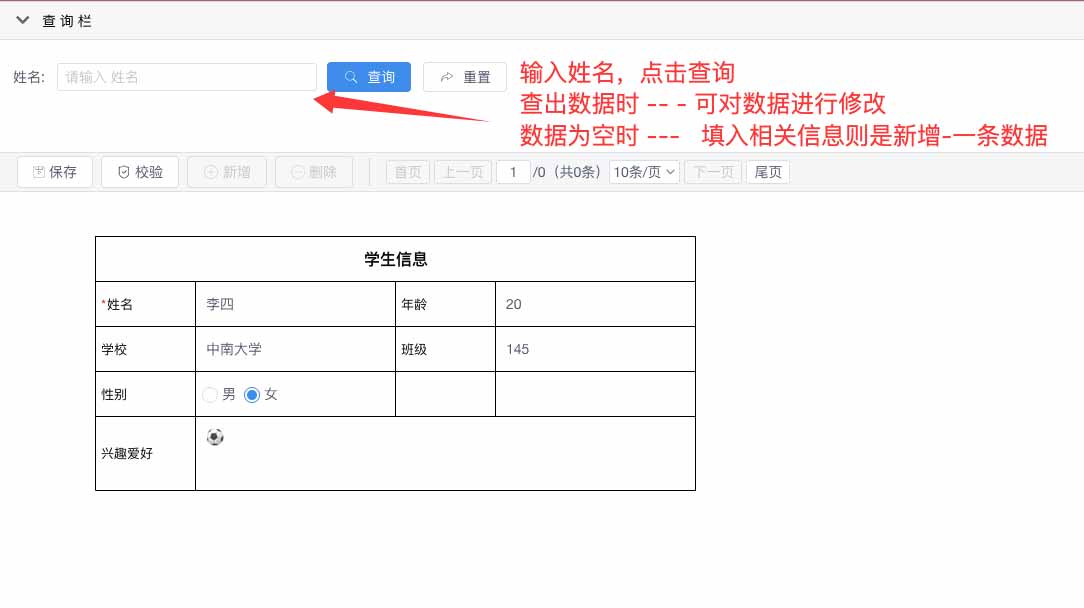Viewport: 1084px width, 608px height.
Task: Click the 保存 save button
Action: 55,172
